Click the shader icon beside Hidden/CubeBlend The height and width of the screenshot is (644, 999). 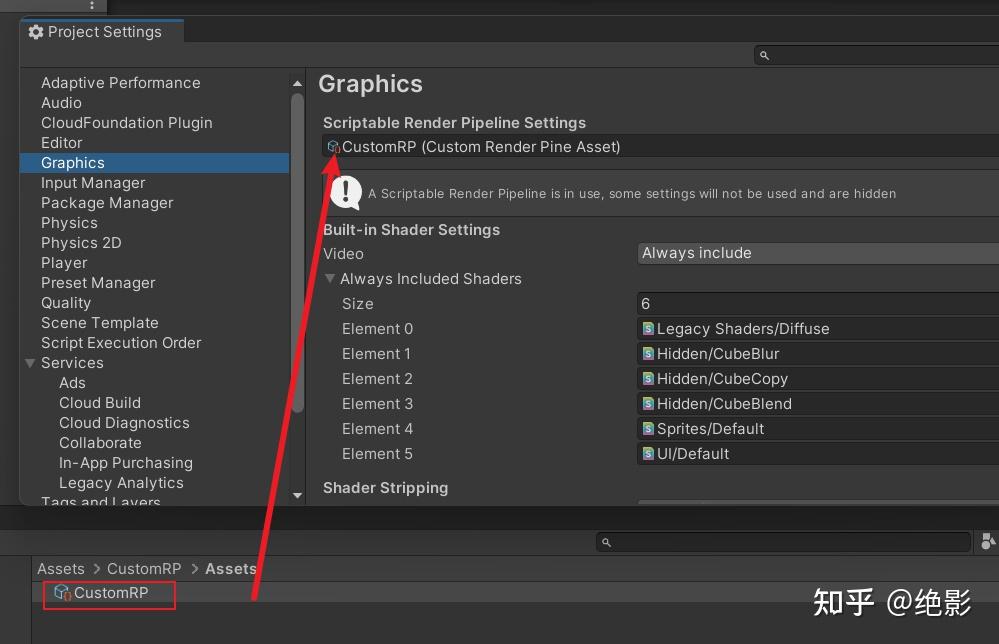[649, 403]
